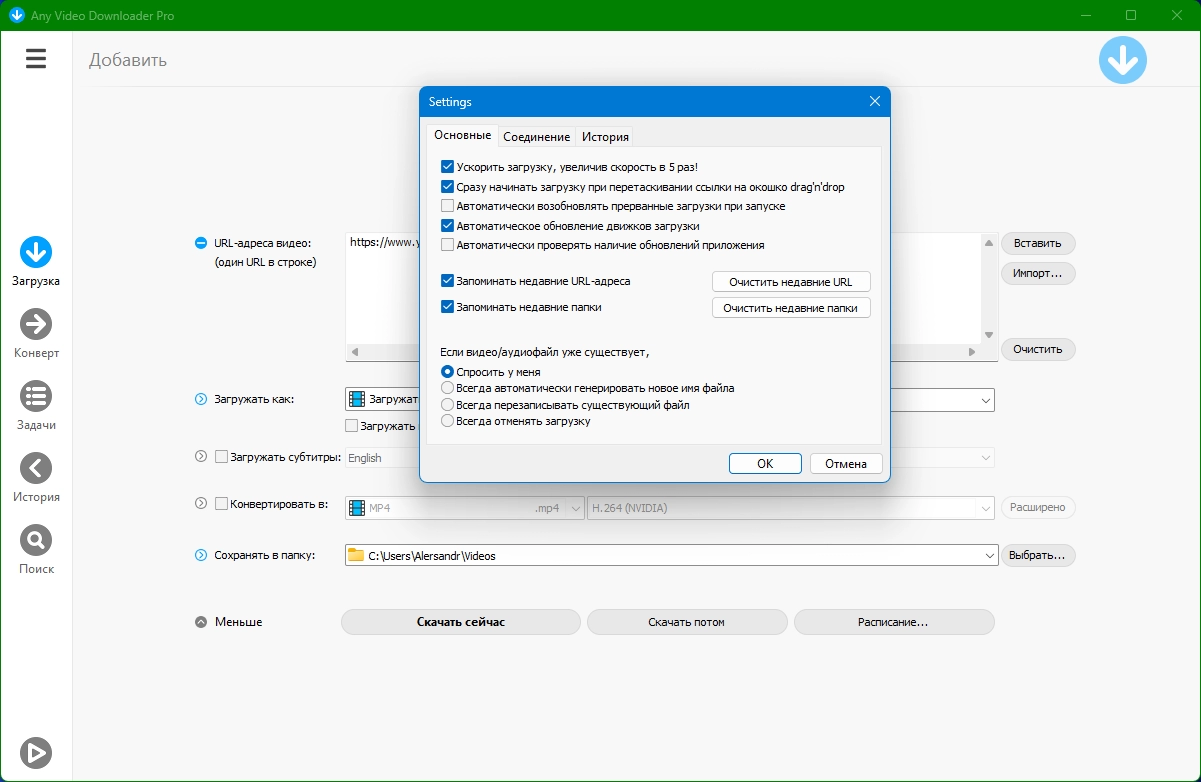Click the film icon in Загружать как field
Viewport: 1201px width, 782px height.
(357, 399)
